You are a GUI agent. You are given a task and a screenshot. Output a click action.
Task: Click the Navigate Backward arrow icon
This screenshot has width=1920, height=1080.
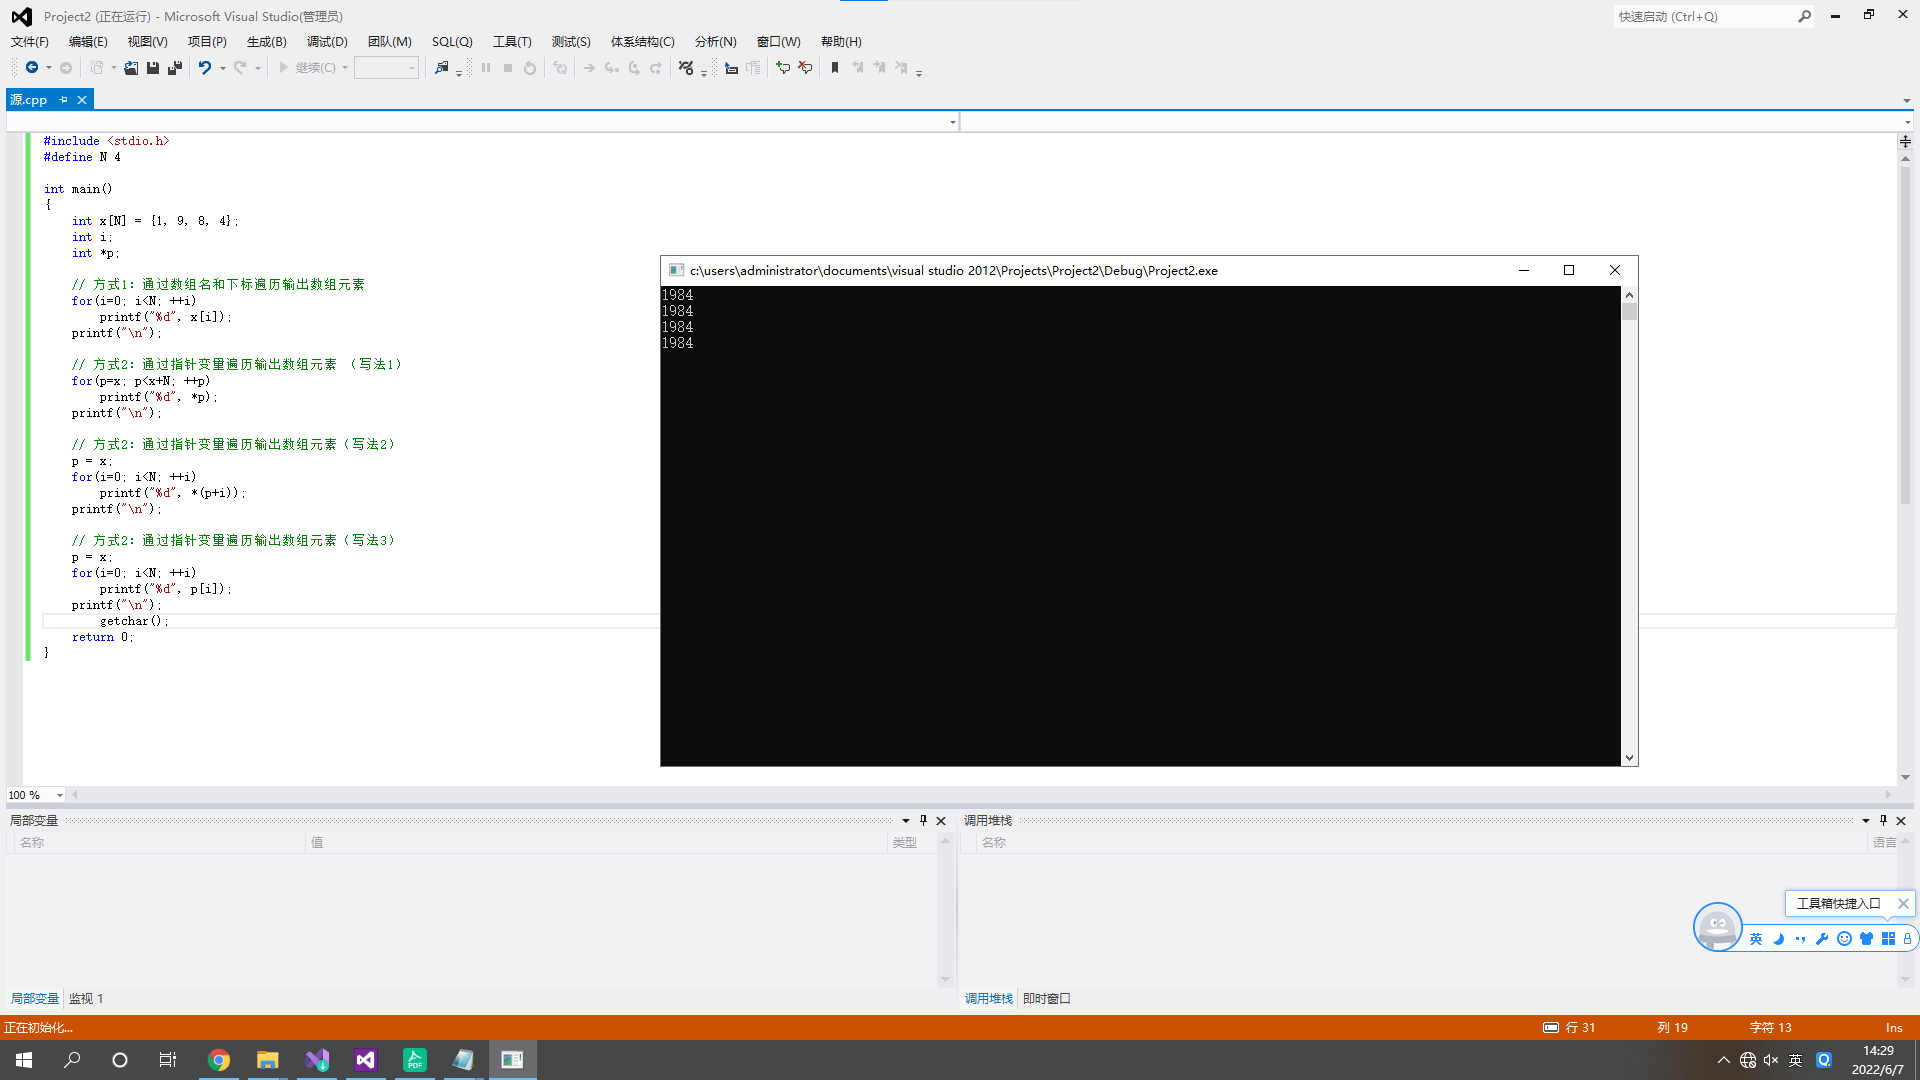tap(32, 68)
